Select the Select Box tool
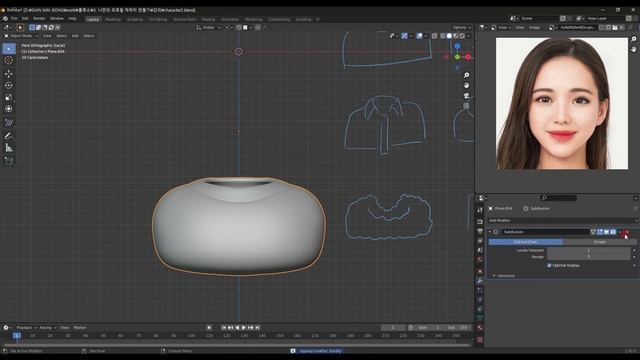The width and height of the screenshot is (640, 360). pyautogui.click(x=9, y=49)
